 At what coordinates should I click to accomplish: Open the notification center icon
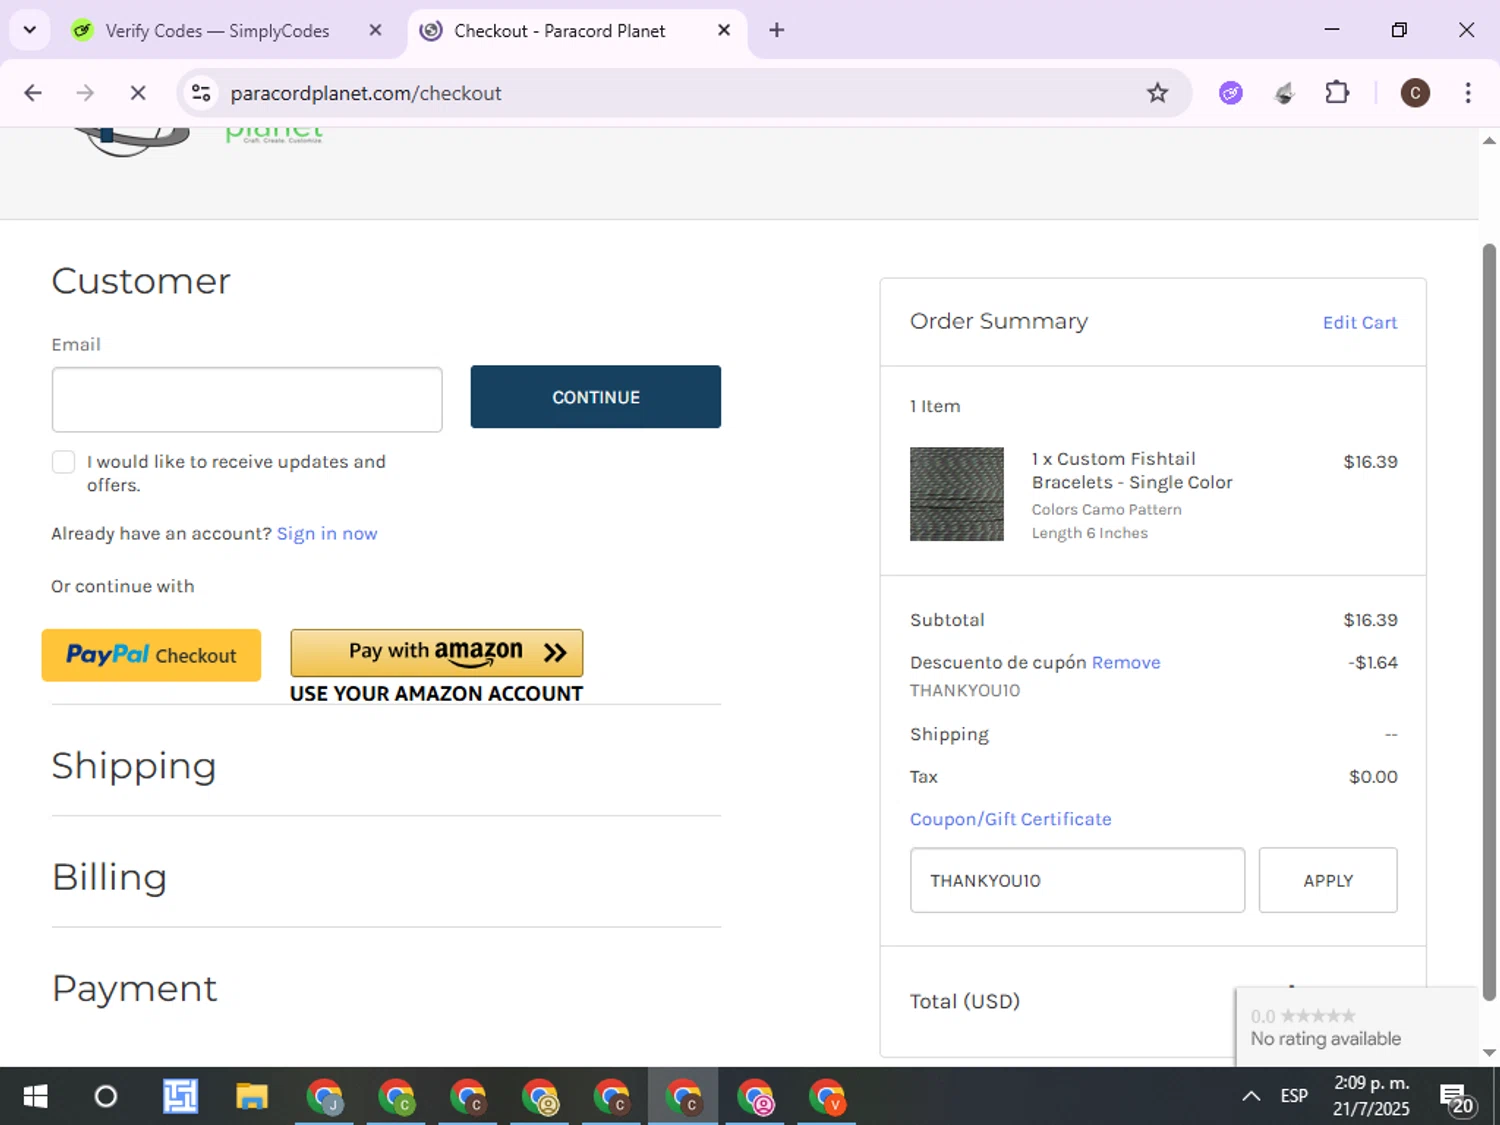[x=1456, y=1098]
